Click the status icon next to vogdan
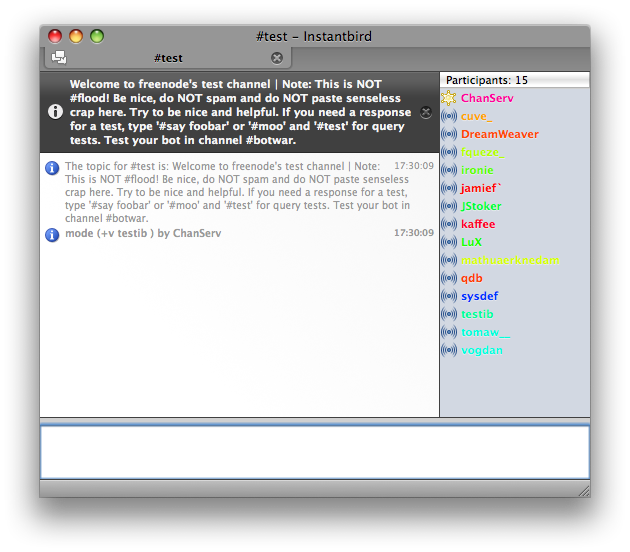Screen dimensions: 630x552 coord(449,350)
